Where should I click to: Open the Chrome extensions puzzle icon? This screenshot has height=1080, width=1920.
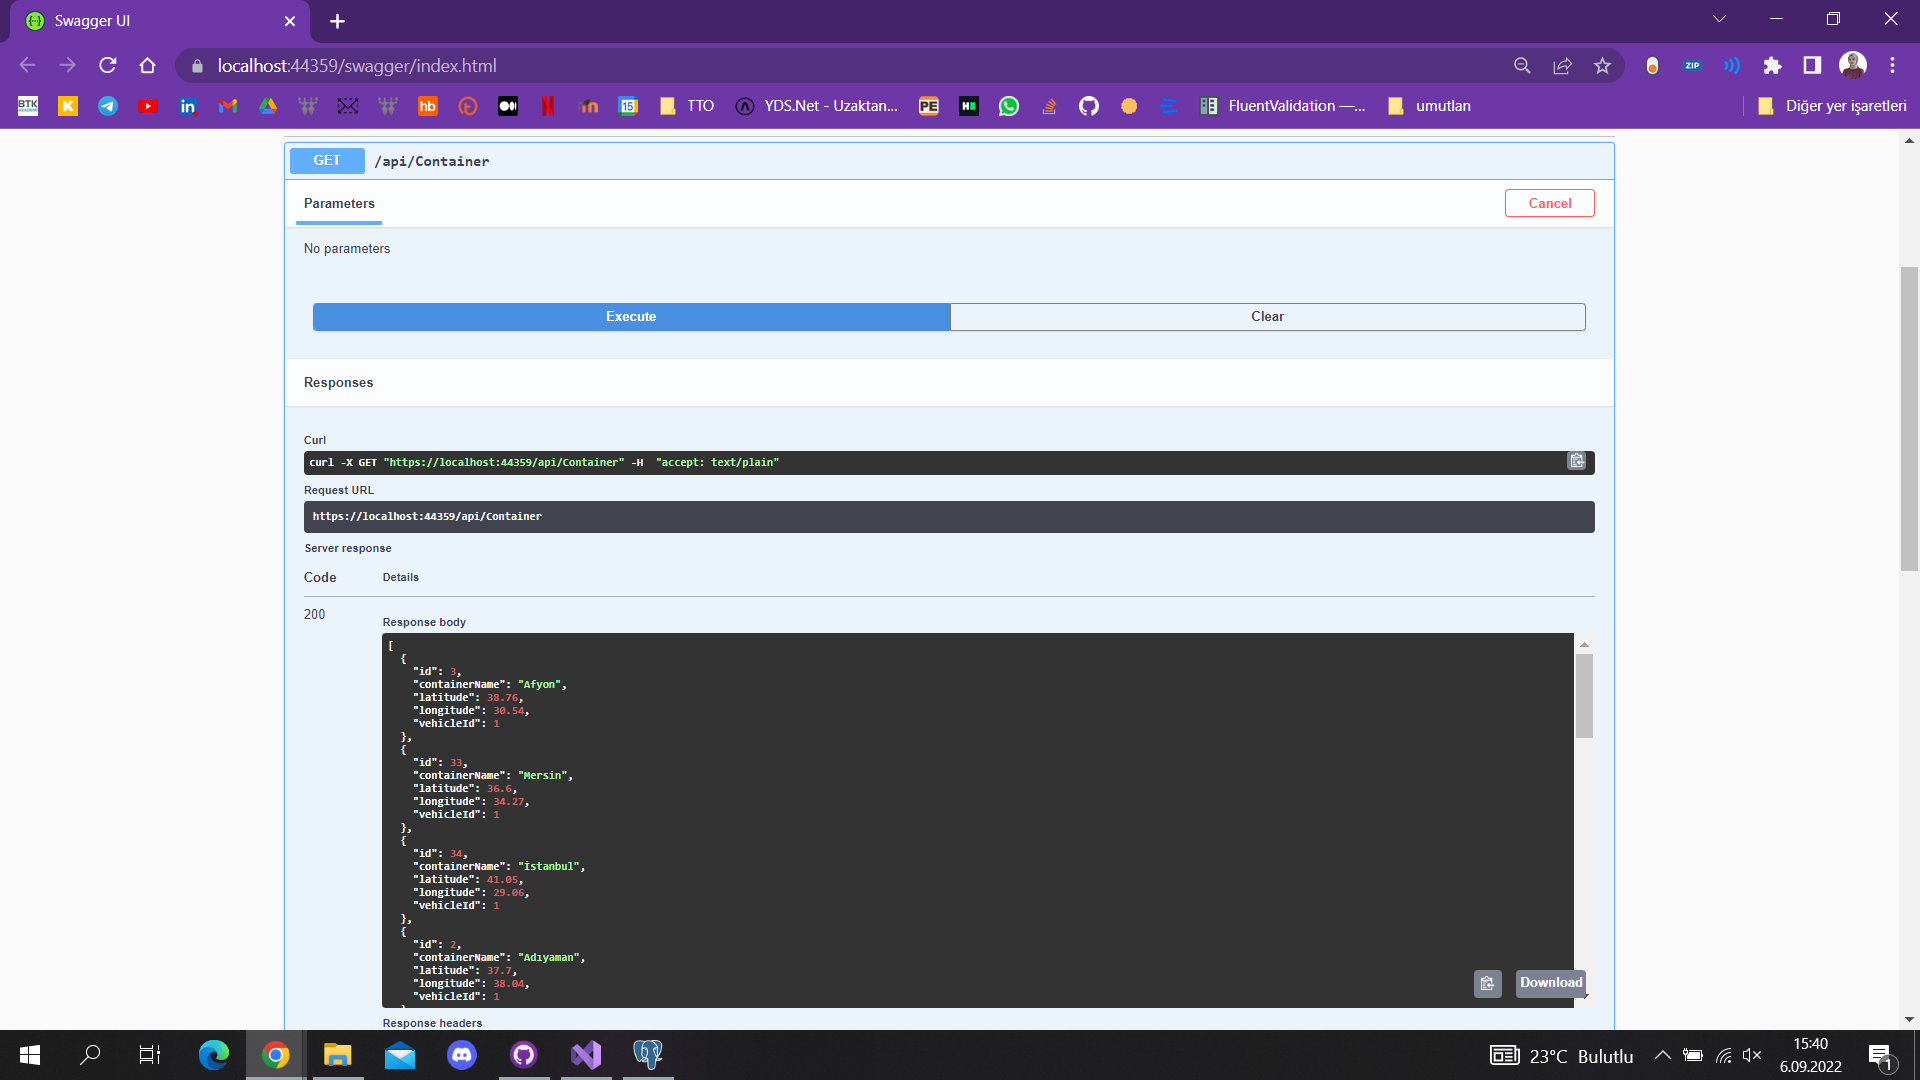1773,65
